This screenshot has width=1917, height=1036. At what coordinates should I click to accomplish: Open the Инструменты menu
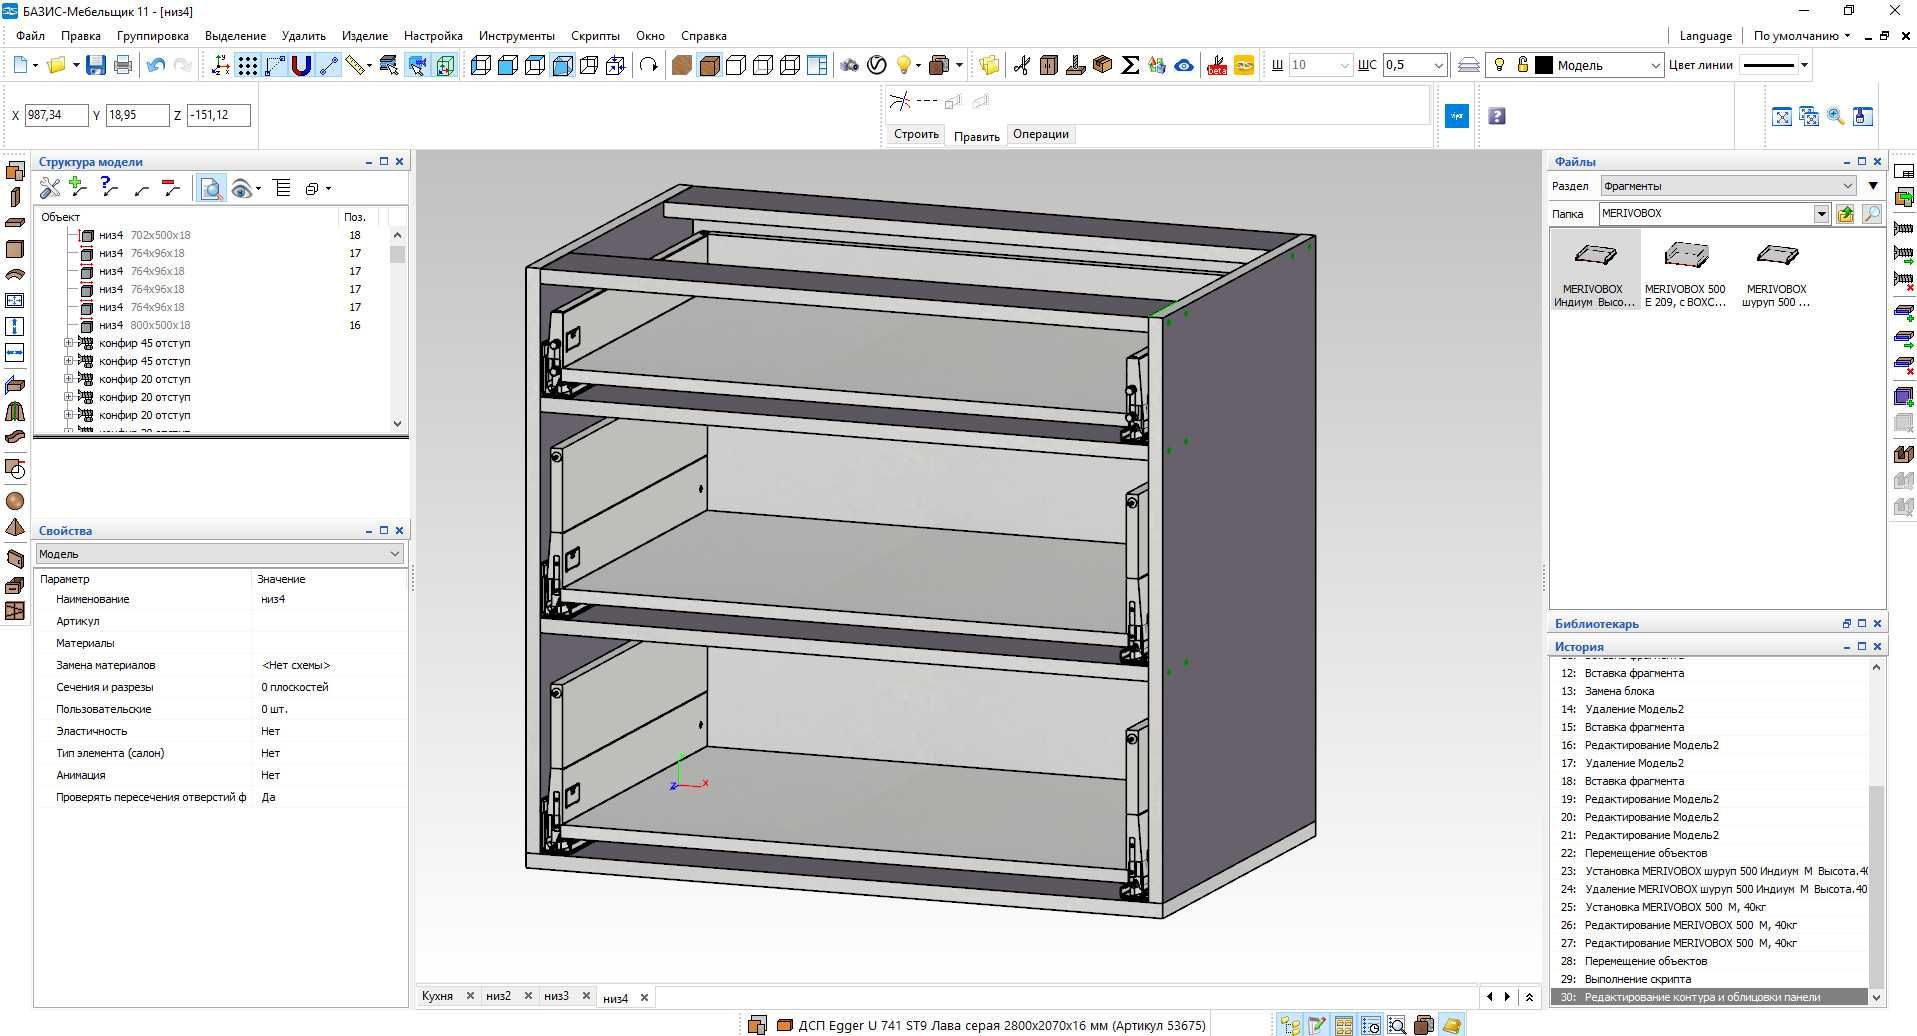tap(516, 36)
